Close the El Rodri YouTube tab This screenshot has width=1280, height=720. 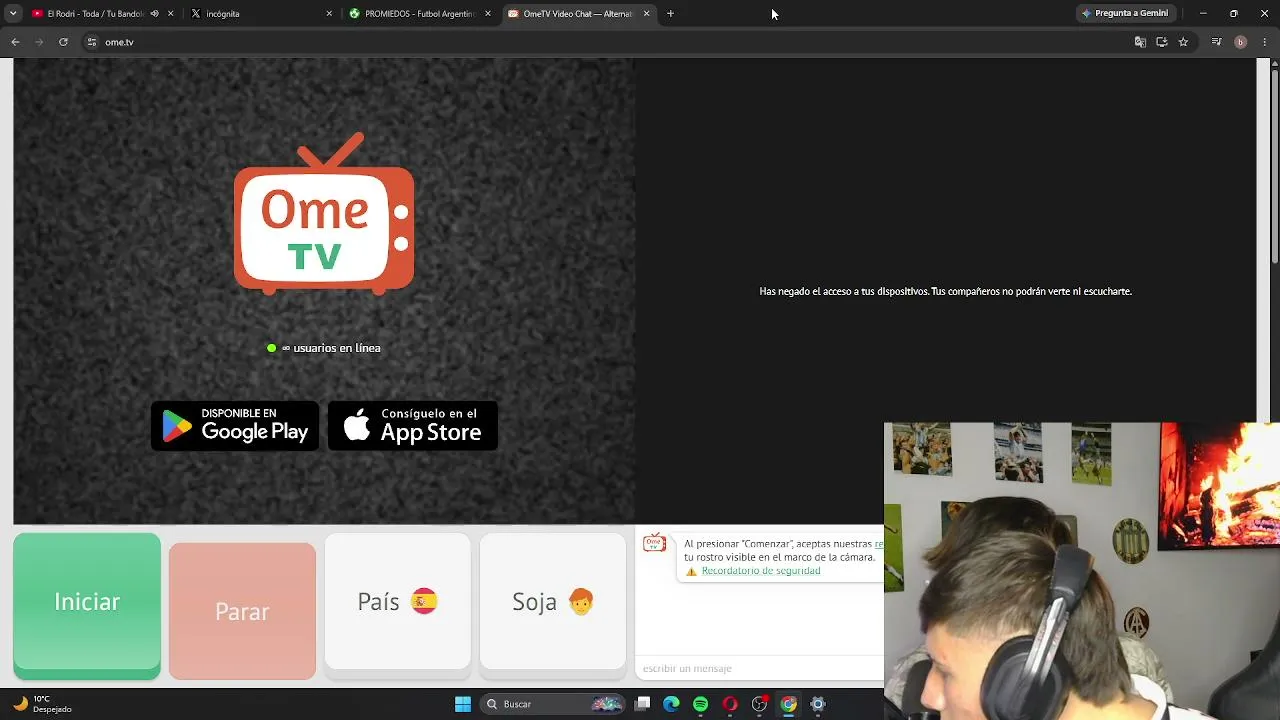[x=171, y=14]
